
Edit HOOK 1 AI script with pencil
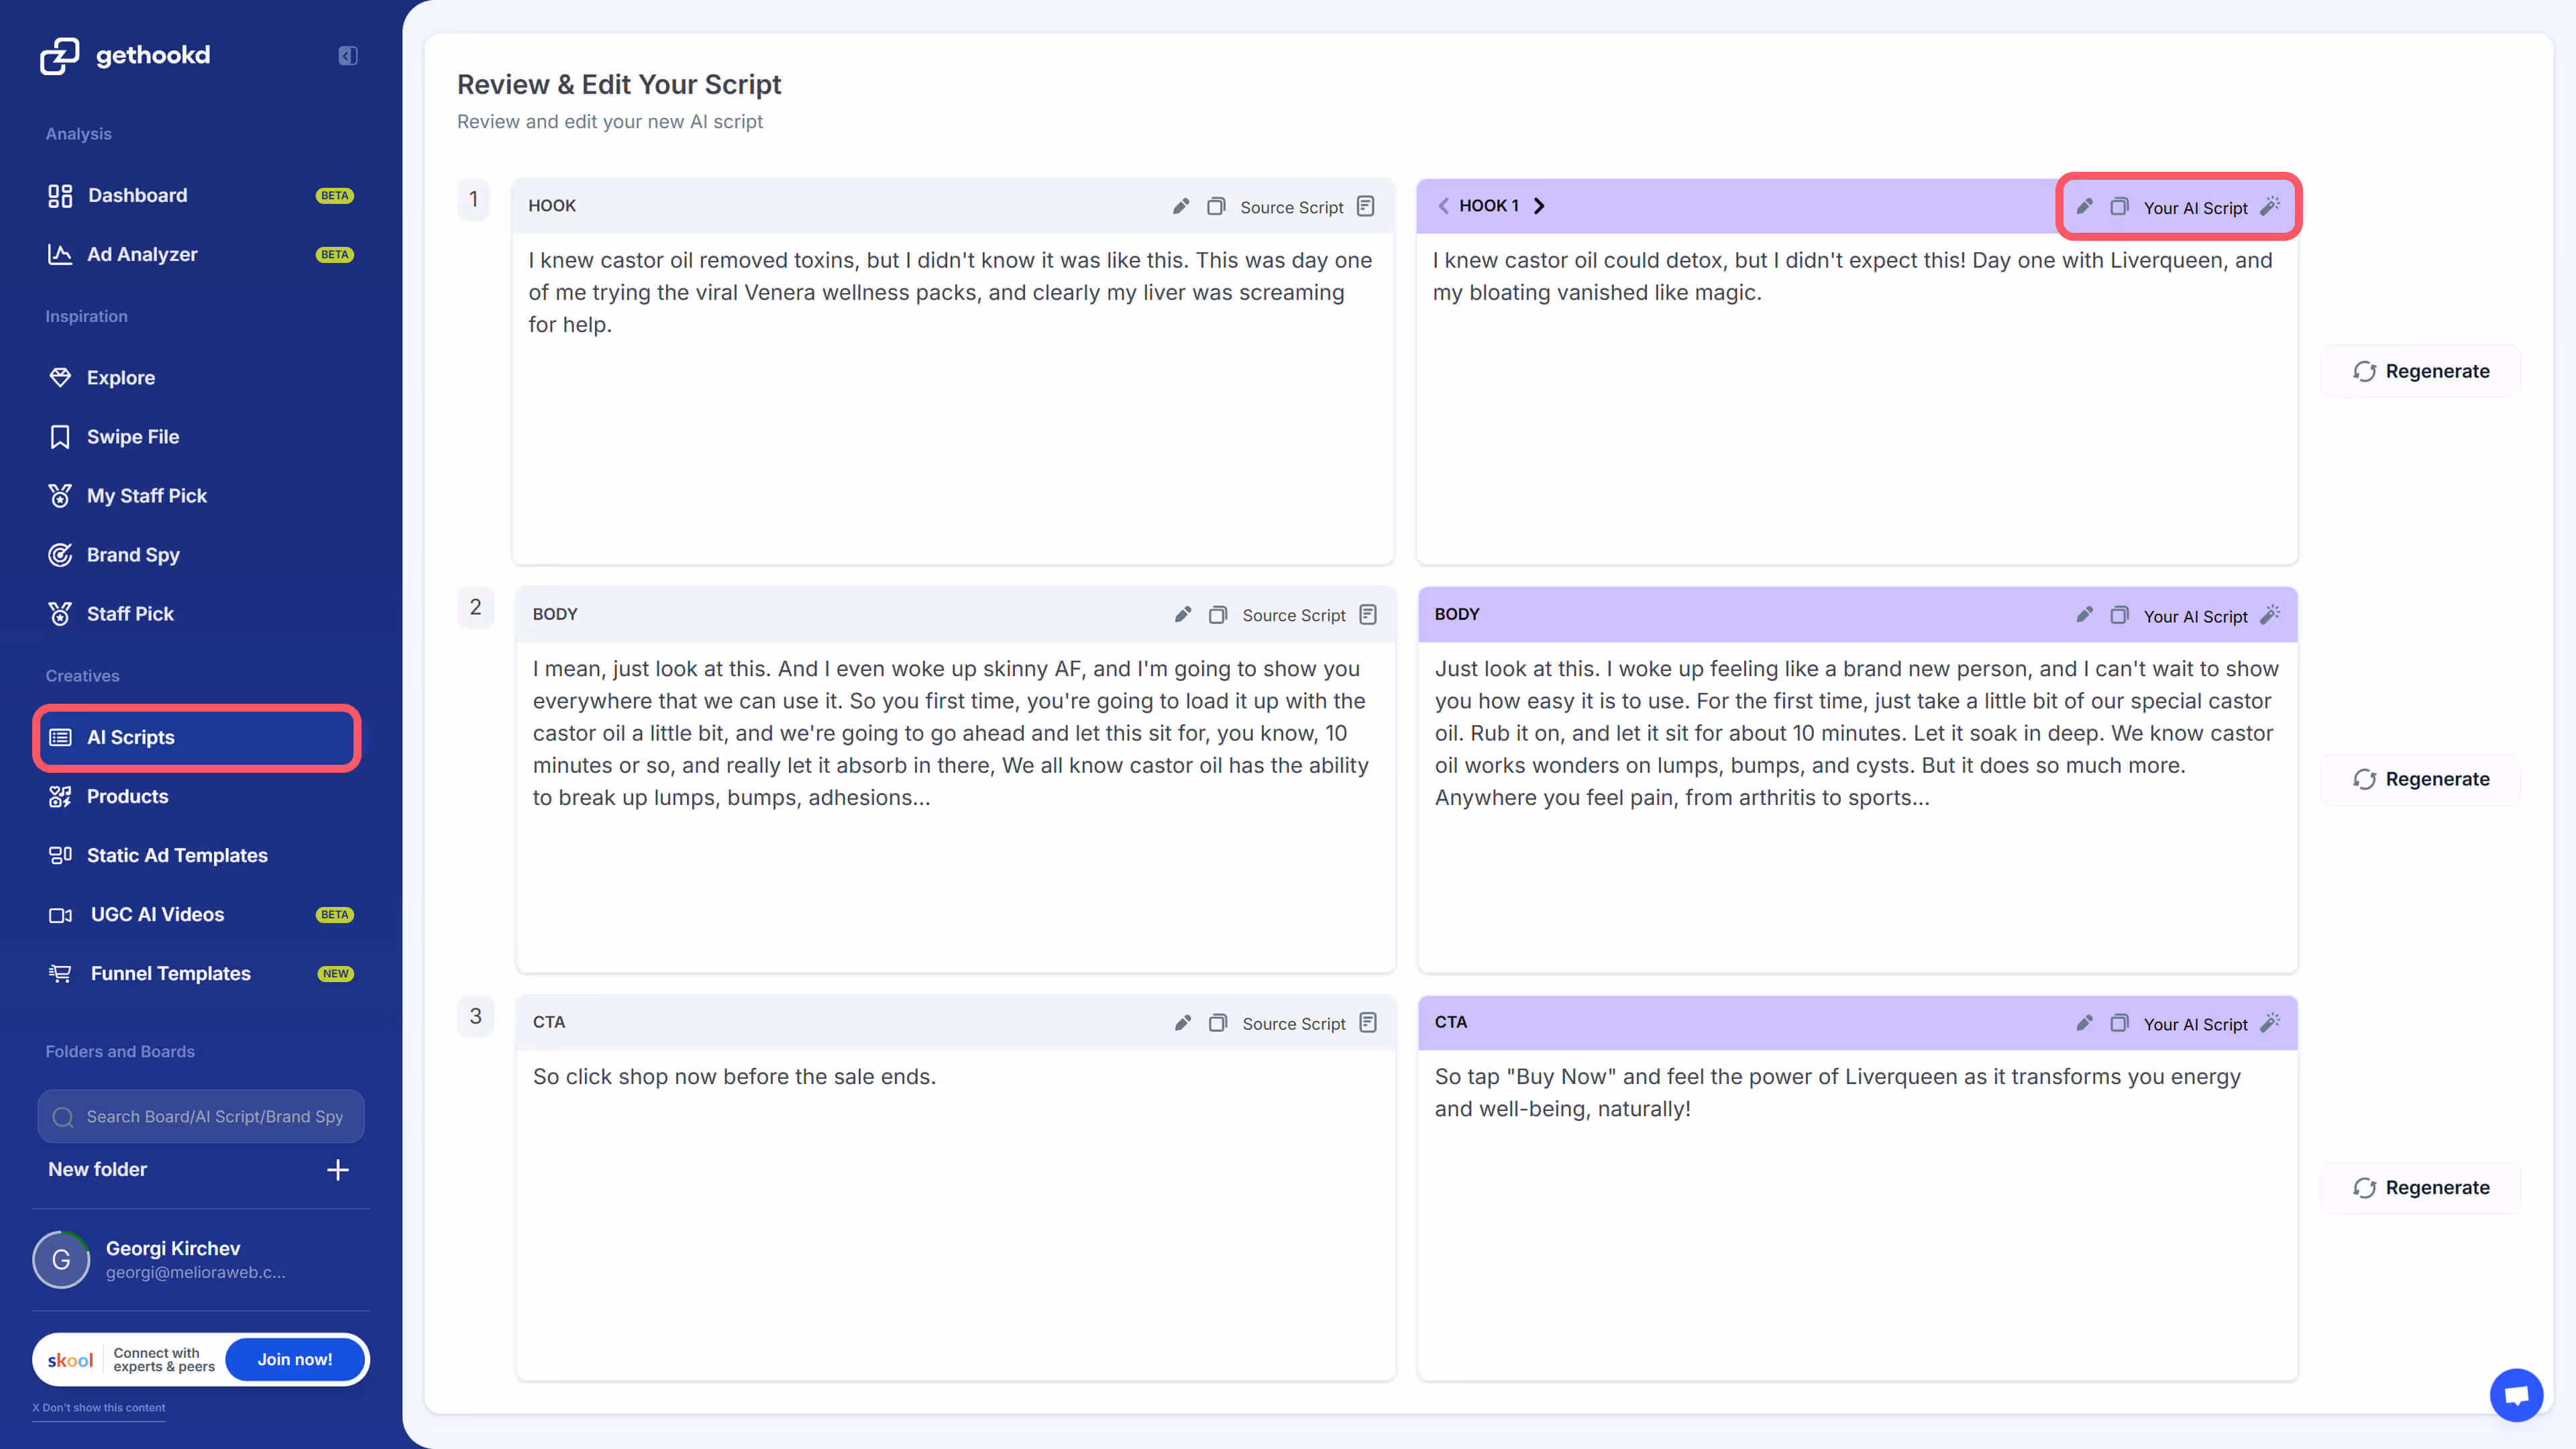pyautogui.click(x=2084, y=206)
